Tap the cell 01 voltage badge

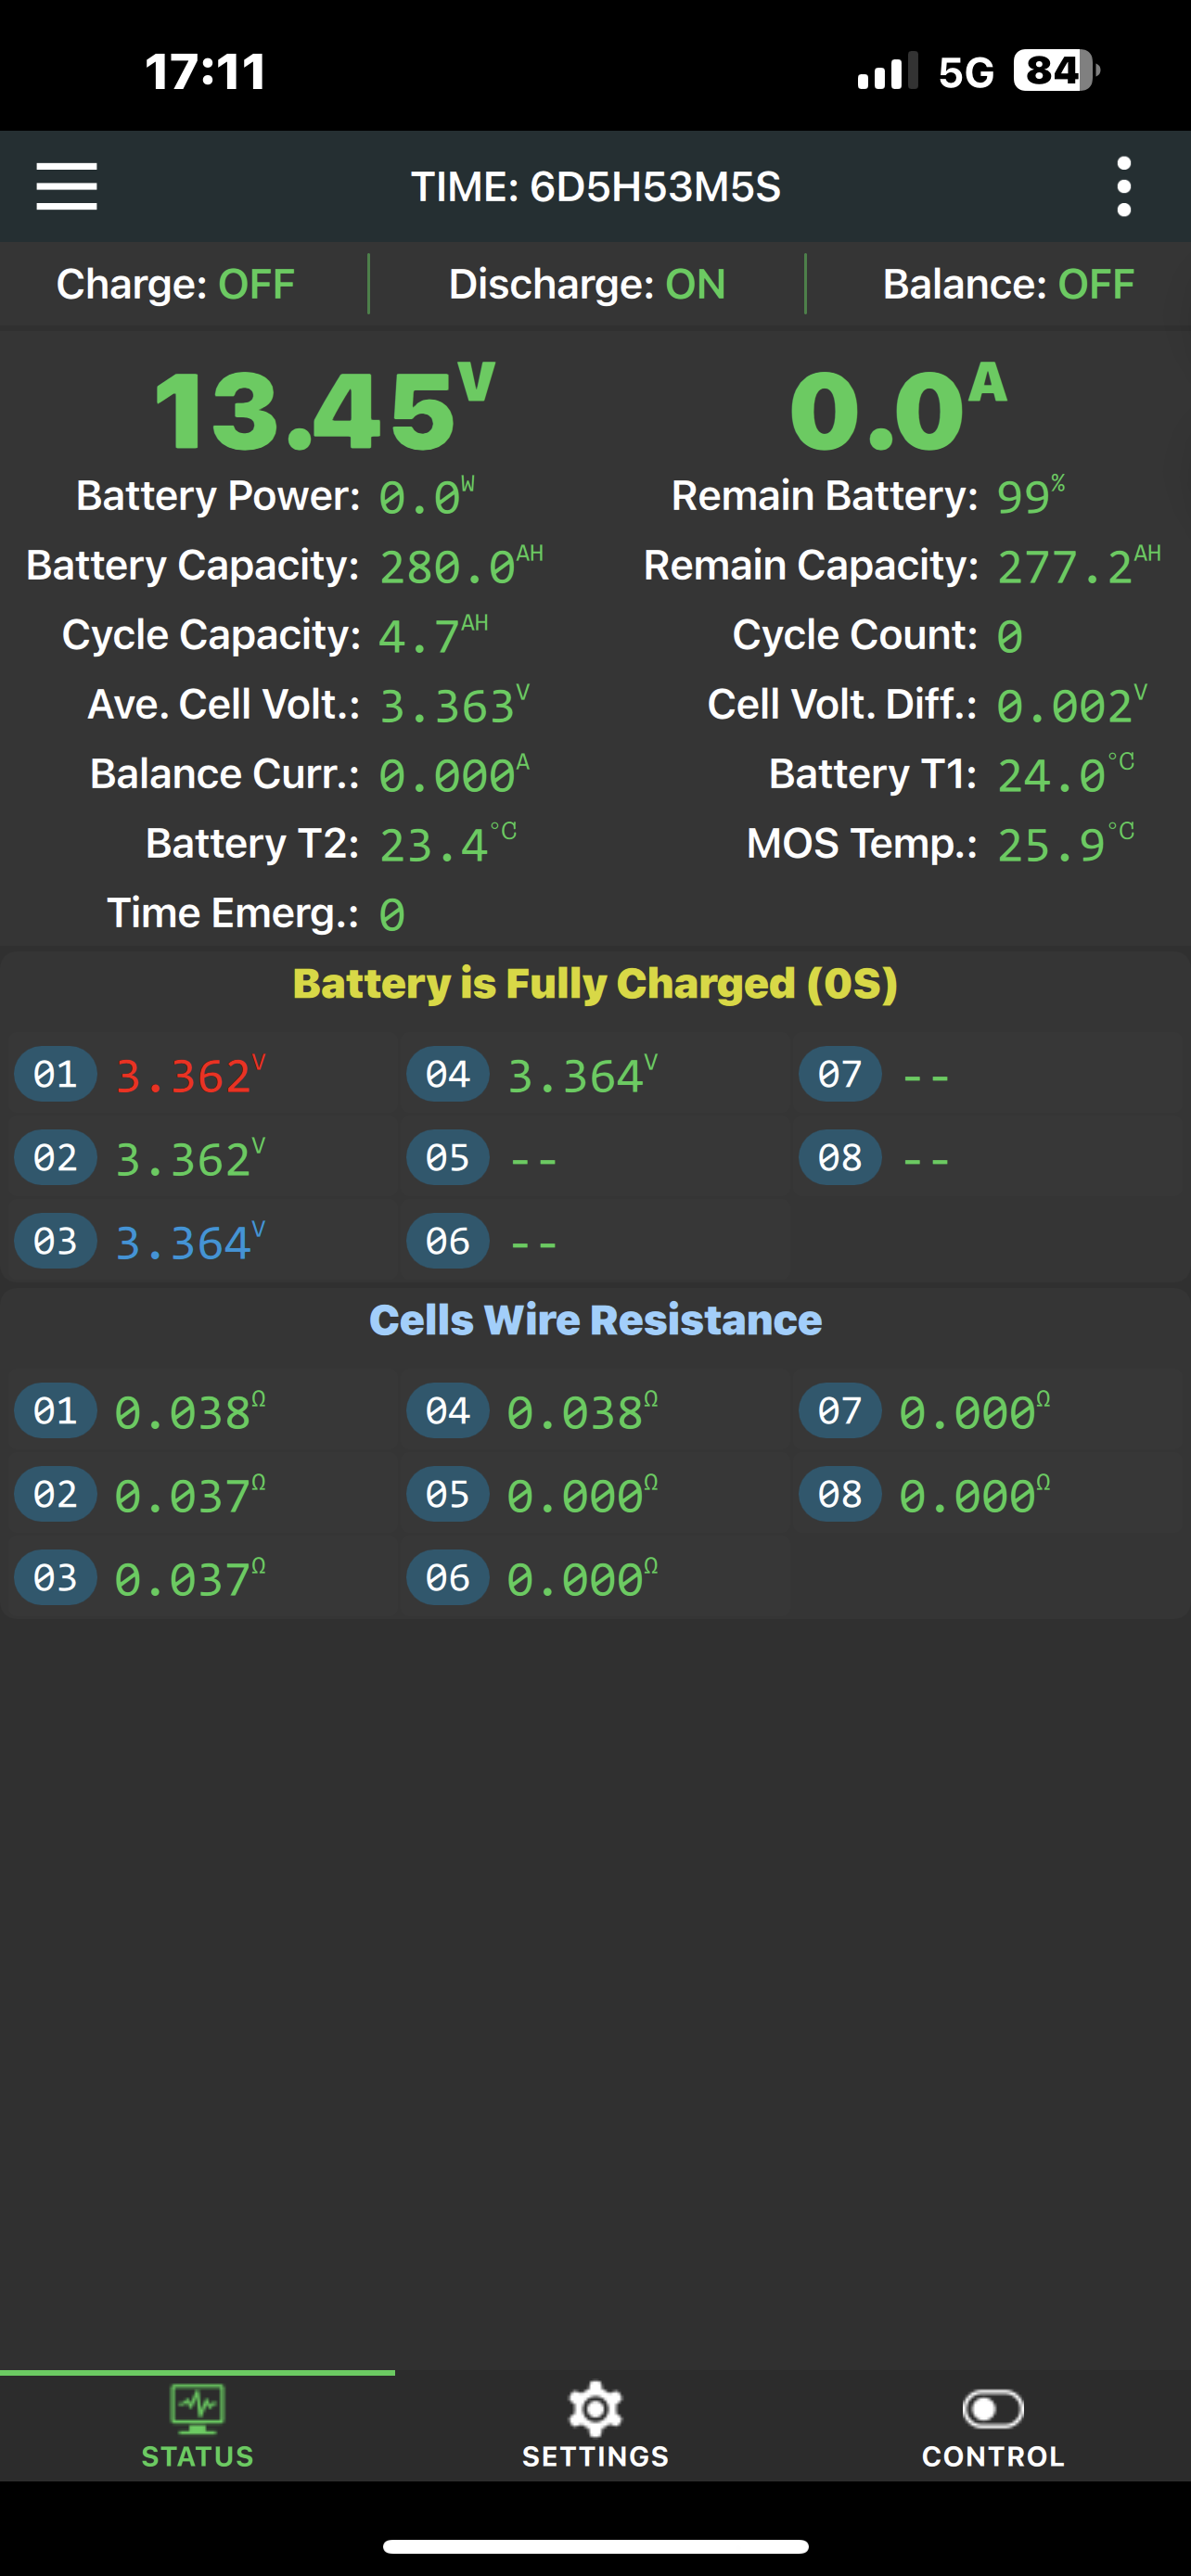(x=55, y=1074)
